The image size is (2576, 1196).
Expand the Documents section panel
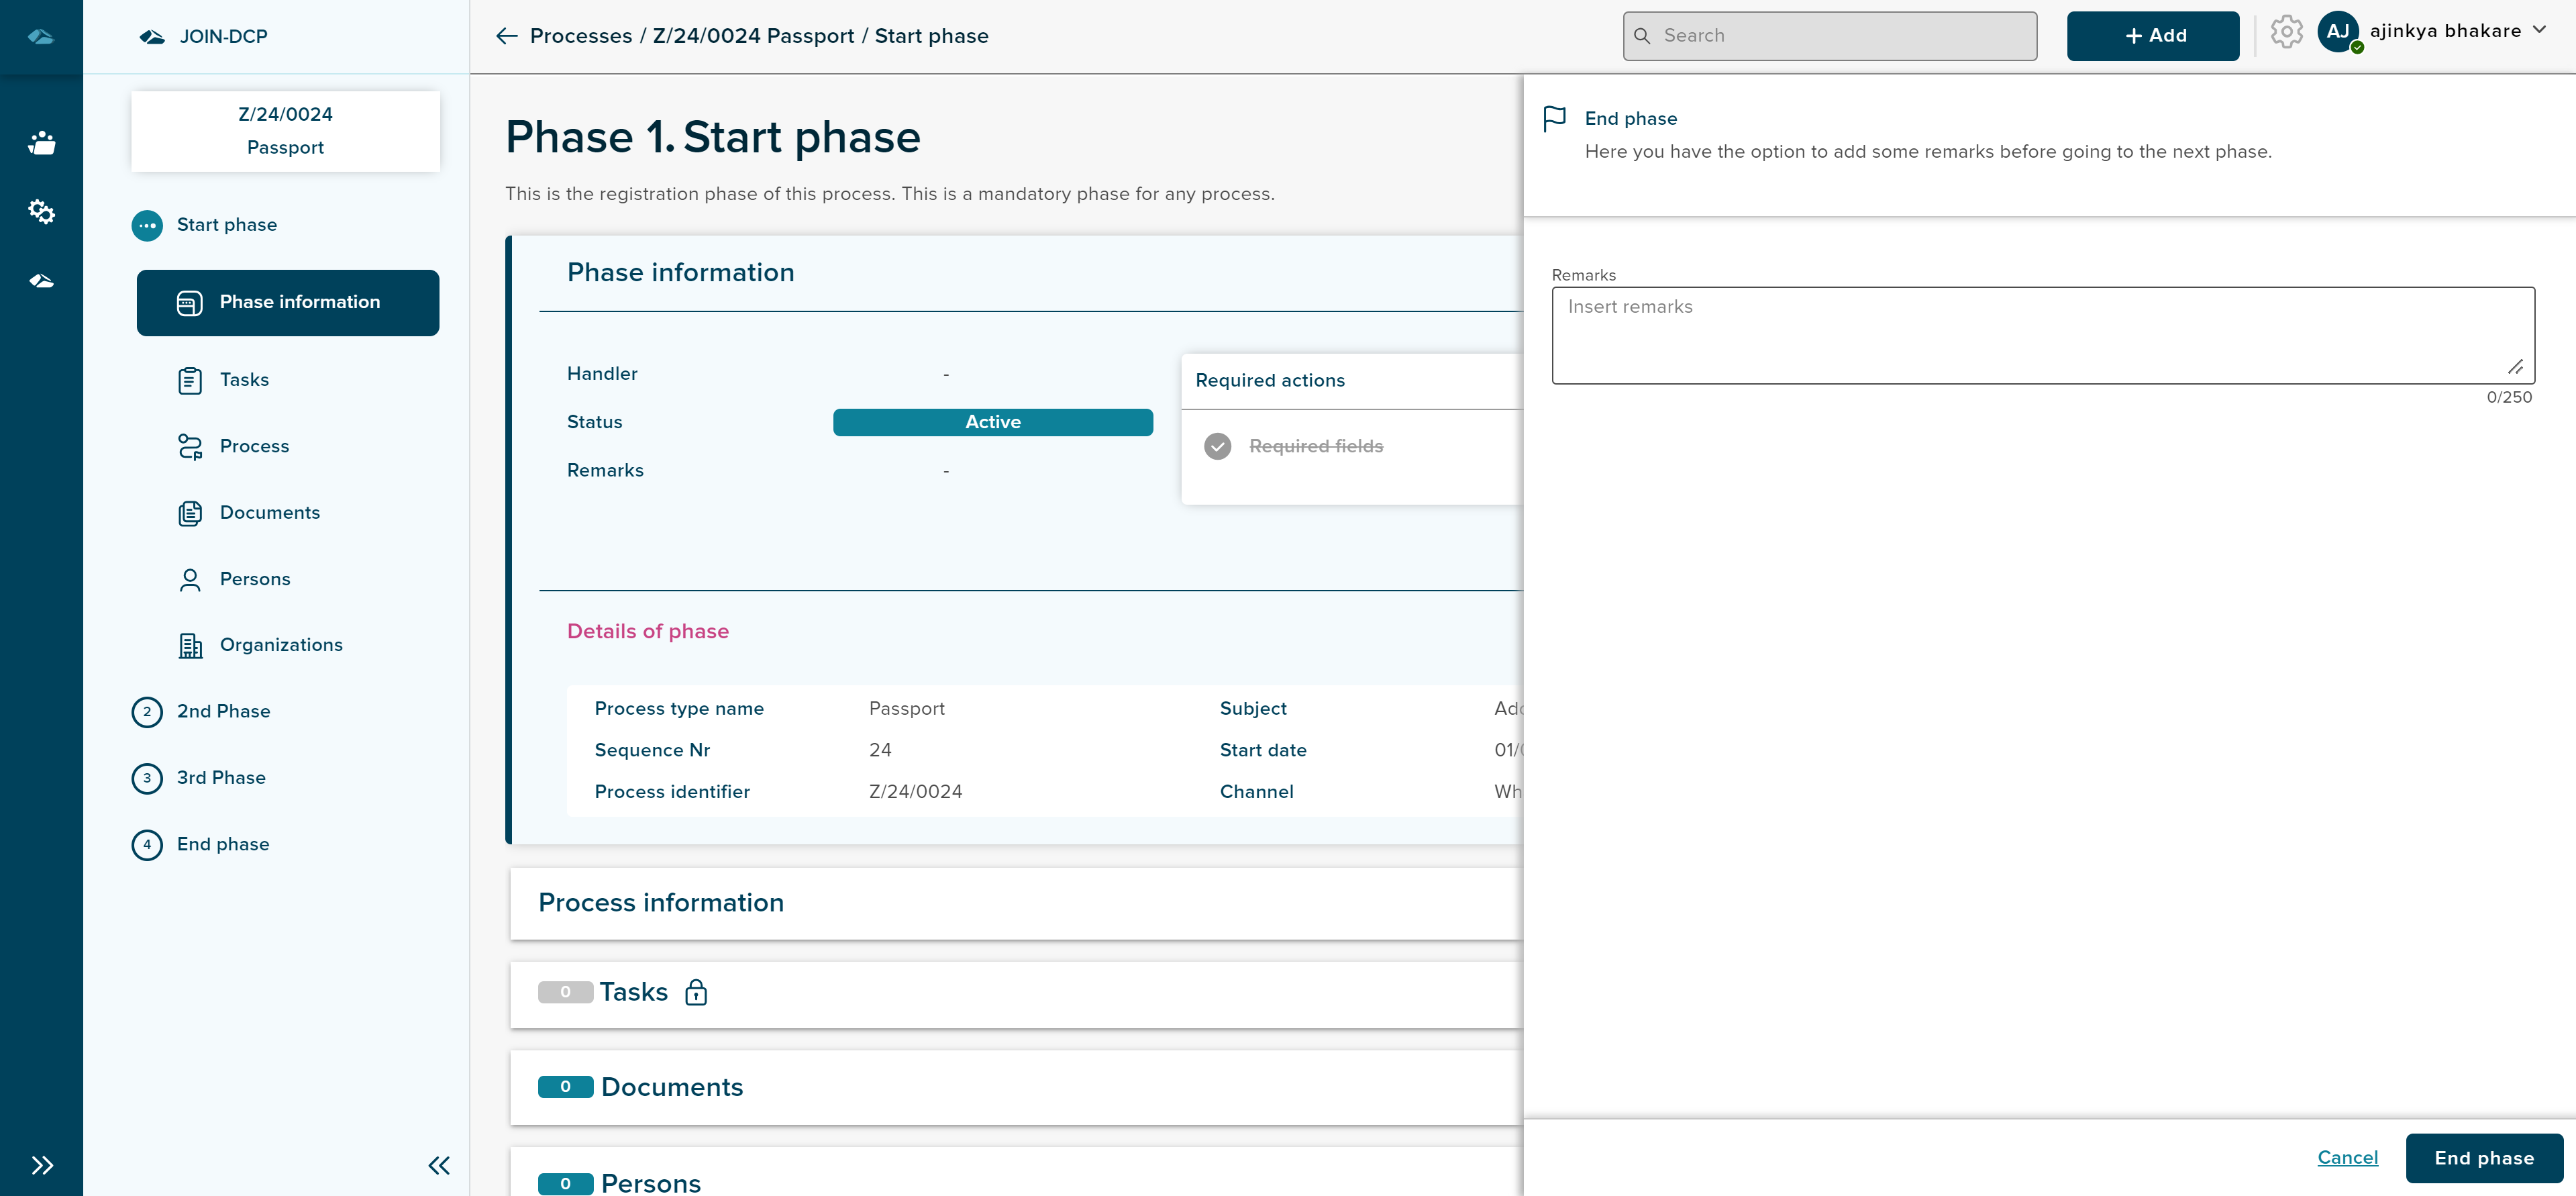[x=672, y=1087]
